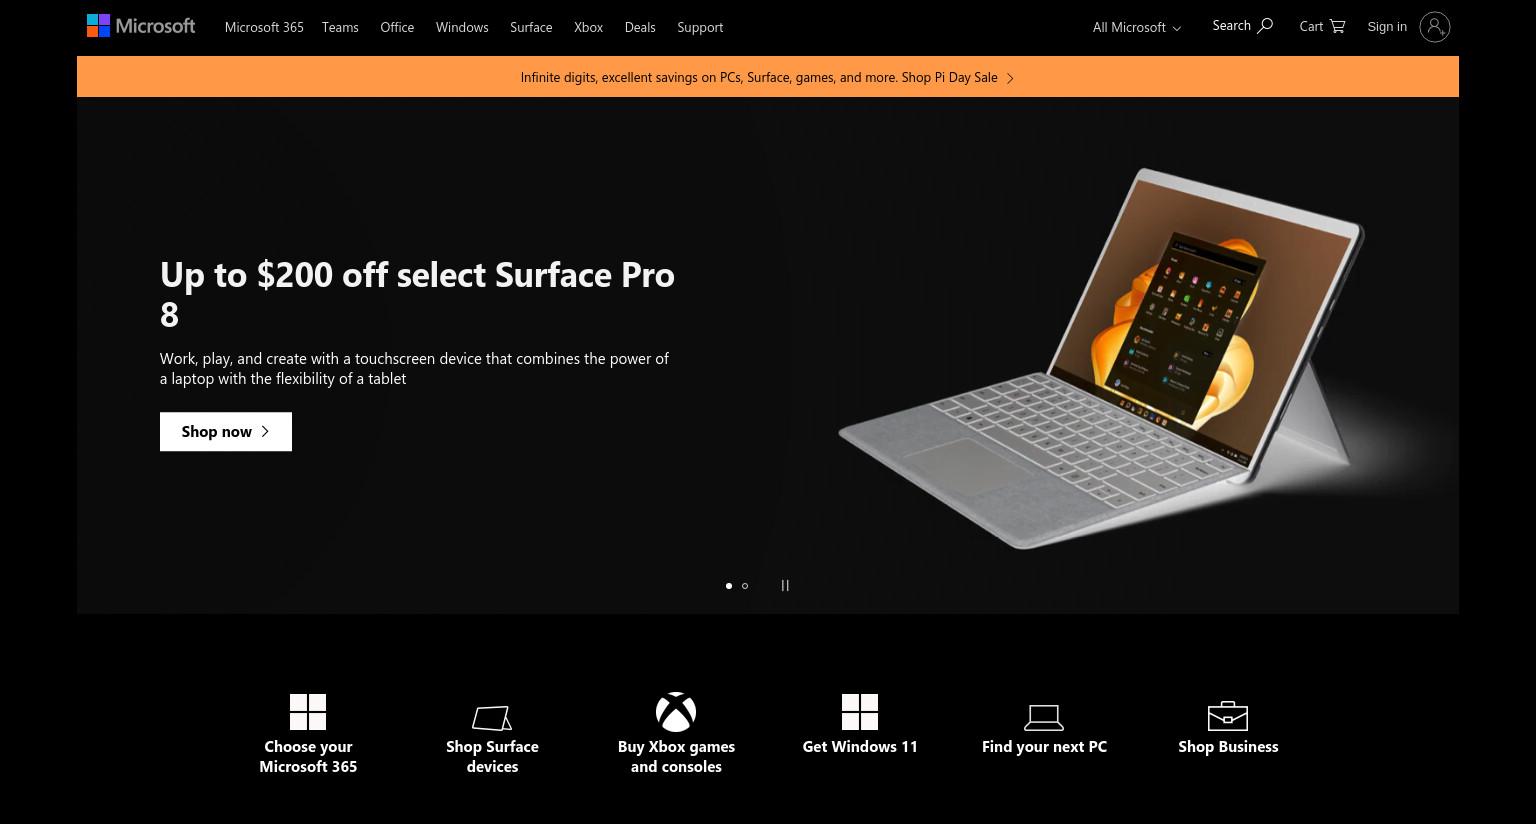Switch to first carousel slide dot

tap(728, 586)
